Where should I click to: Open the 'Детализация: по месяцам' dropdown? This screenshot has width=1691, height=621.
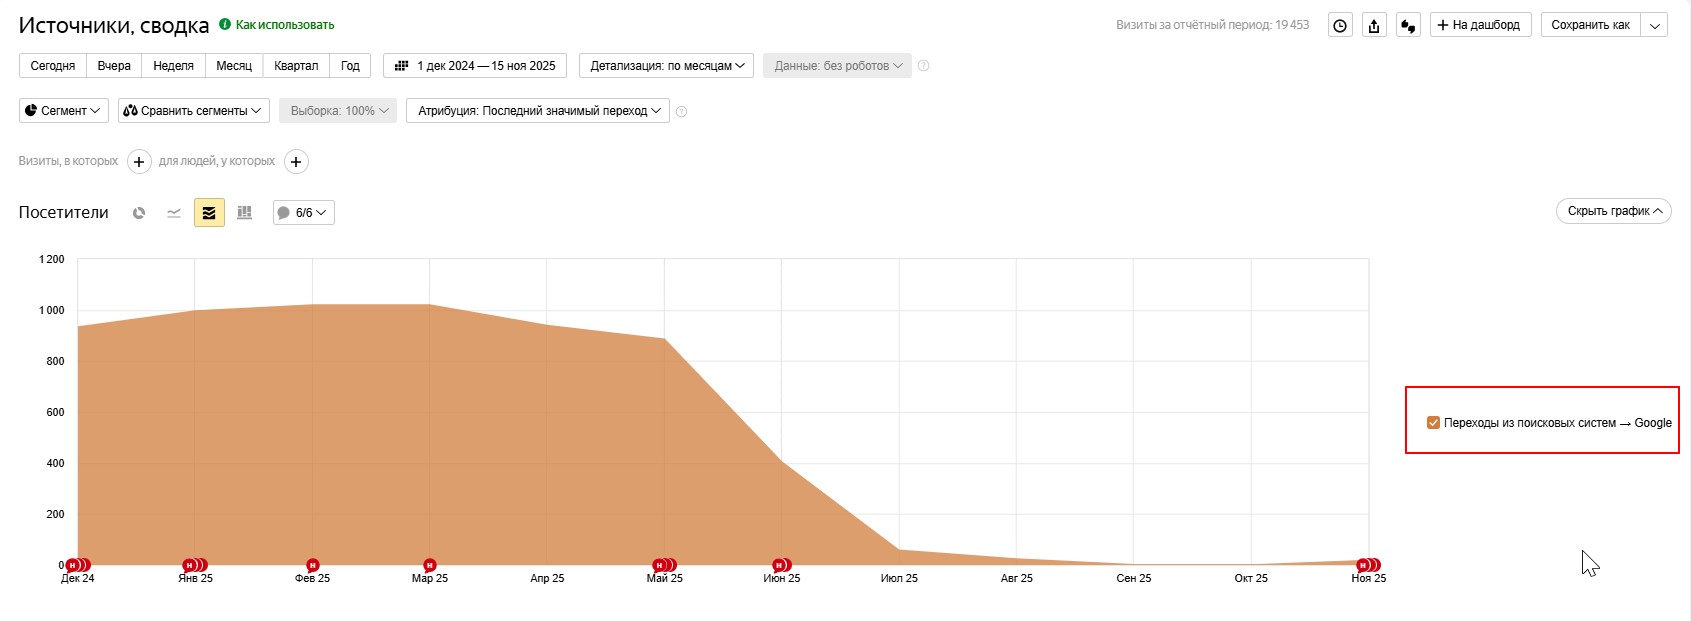pyautogui.click(x=666, y=66)
